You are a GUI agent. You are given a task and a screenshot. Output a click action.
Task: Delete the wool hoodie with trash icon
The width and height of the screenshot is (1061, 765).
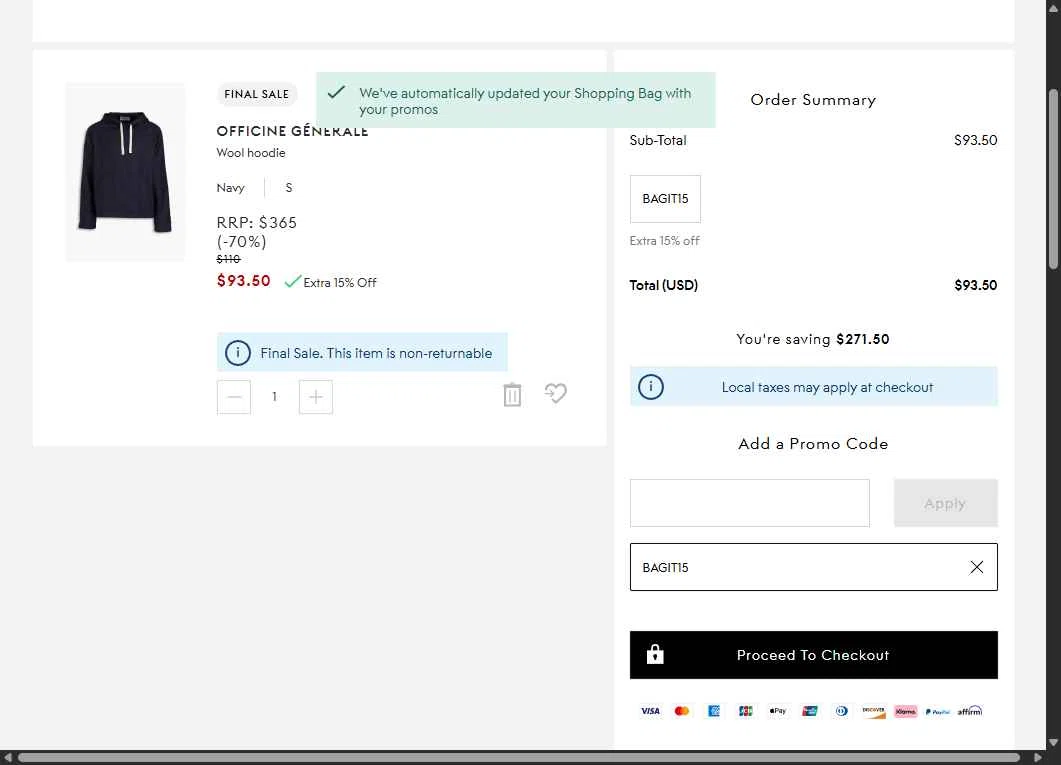512,394
